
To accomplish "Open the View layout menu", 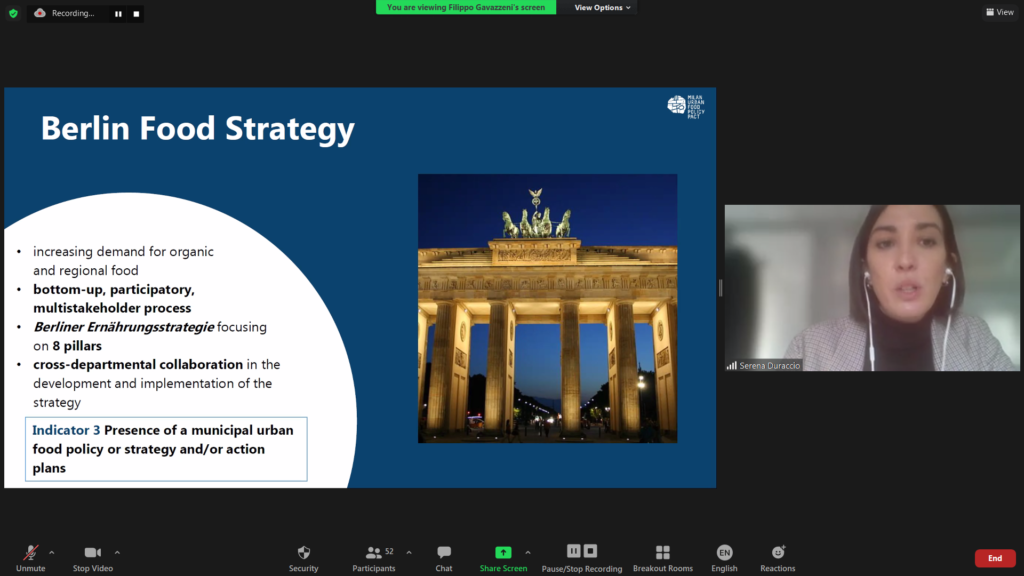I will click(x=1000, y=12).
